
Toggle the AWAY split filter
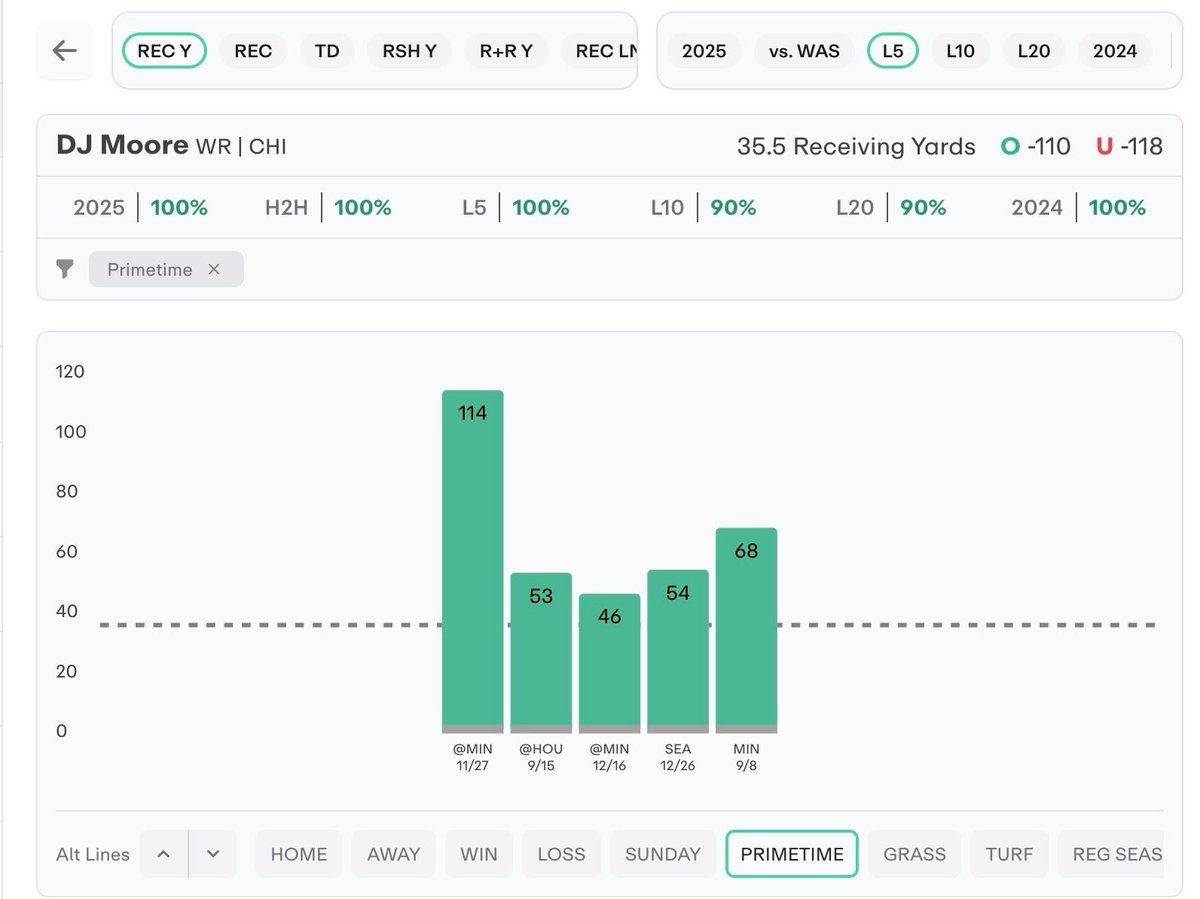(x=394, y=854)
